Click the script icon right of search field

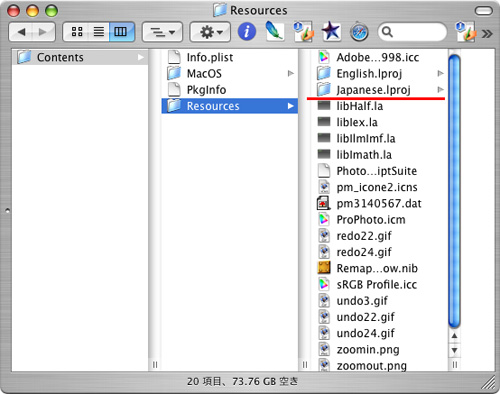(465, 32)
